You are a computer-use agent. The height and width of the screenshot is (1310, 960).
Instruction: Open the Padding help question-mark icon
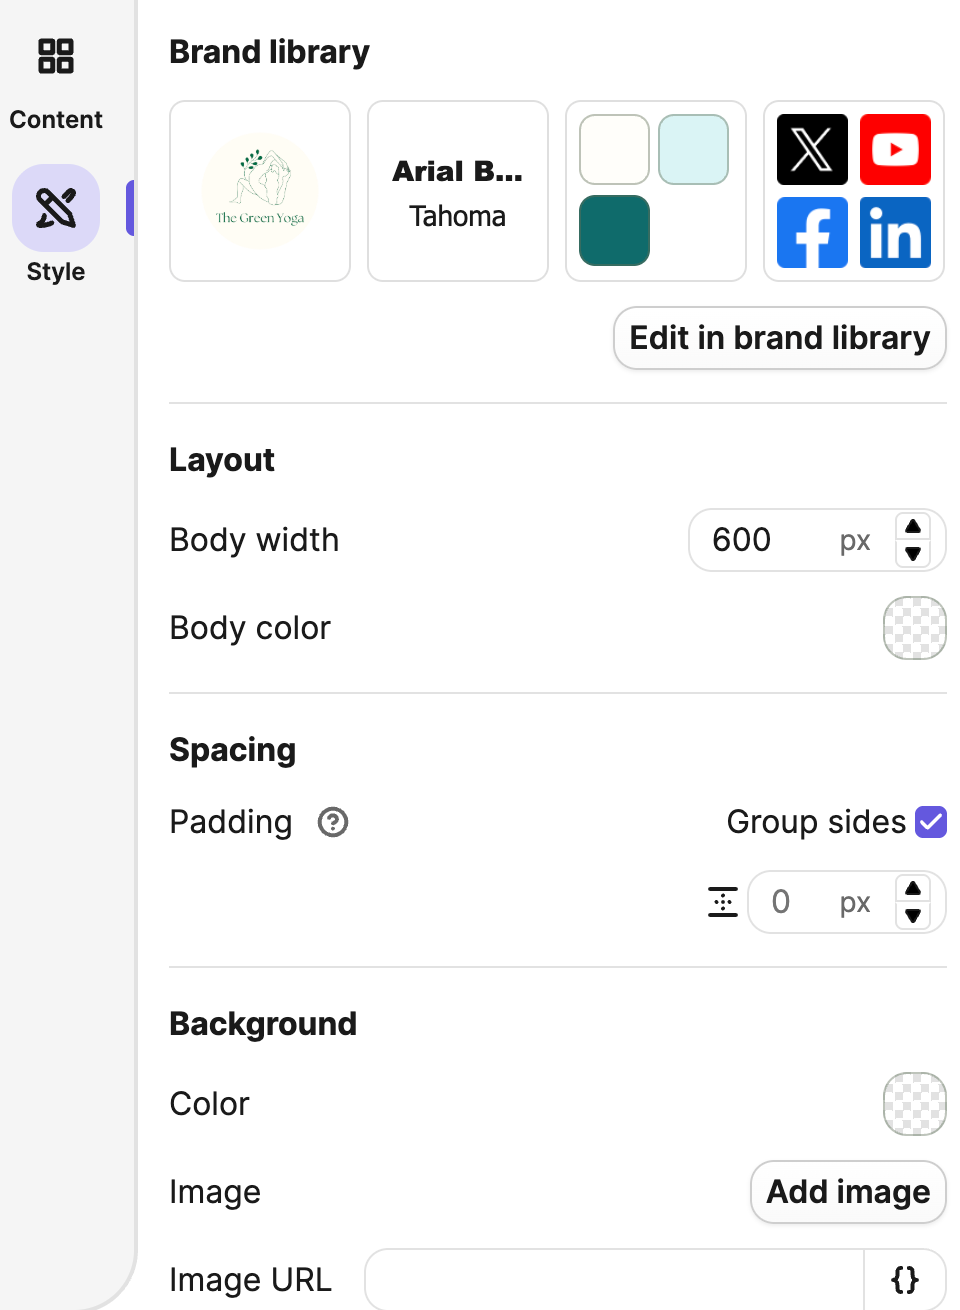click(x=333, y=822)
